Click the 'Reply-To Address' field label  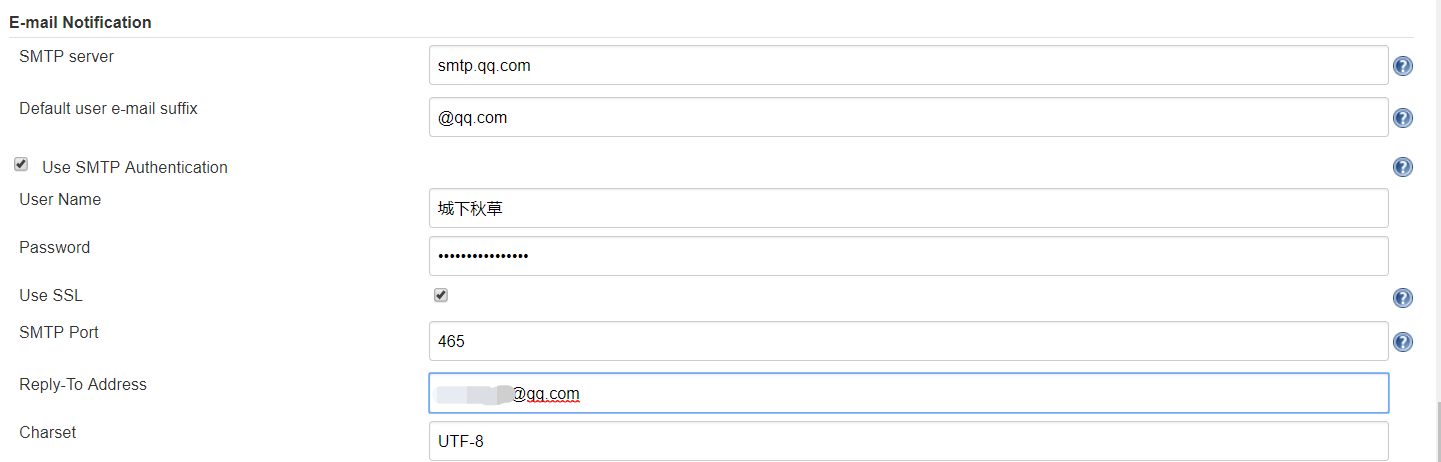click(83, 384)
